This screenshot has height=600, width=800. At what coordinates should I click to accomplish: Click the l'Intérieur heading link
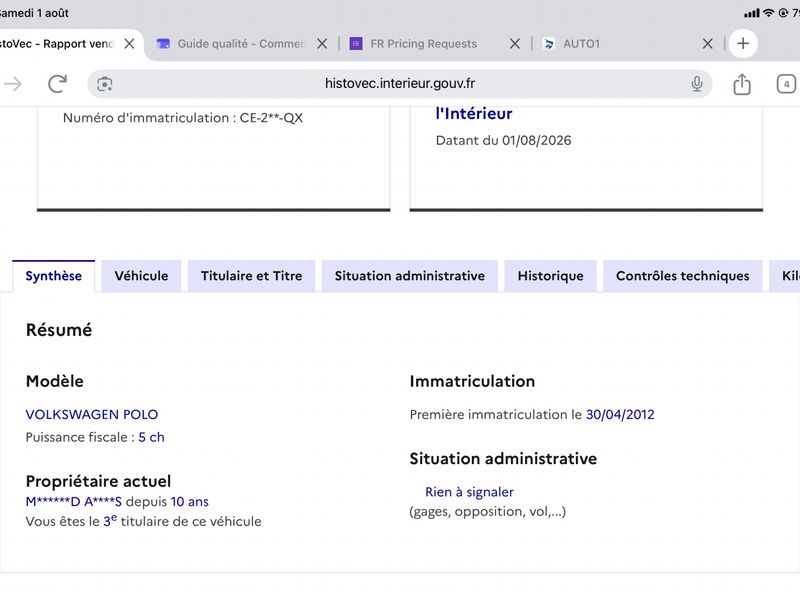(474, 114)
